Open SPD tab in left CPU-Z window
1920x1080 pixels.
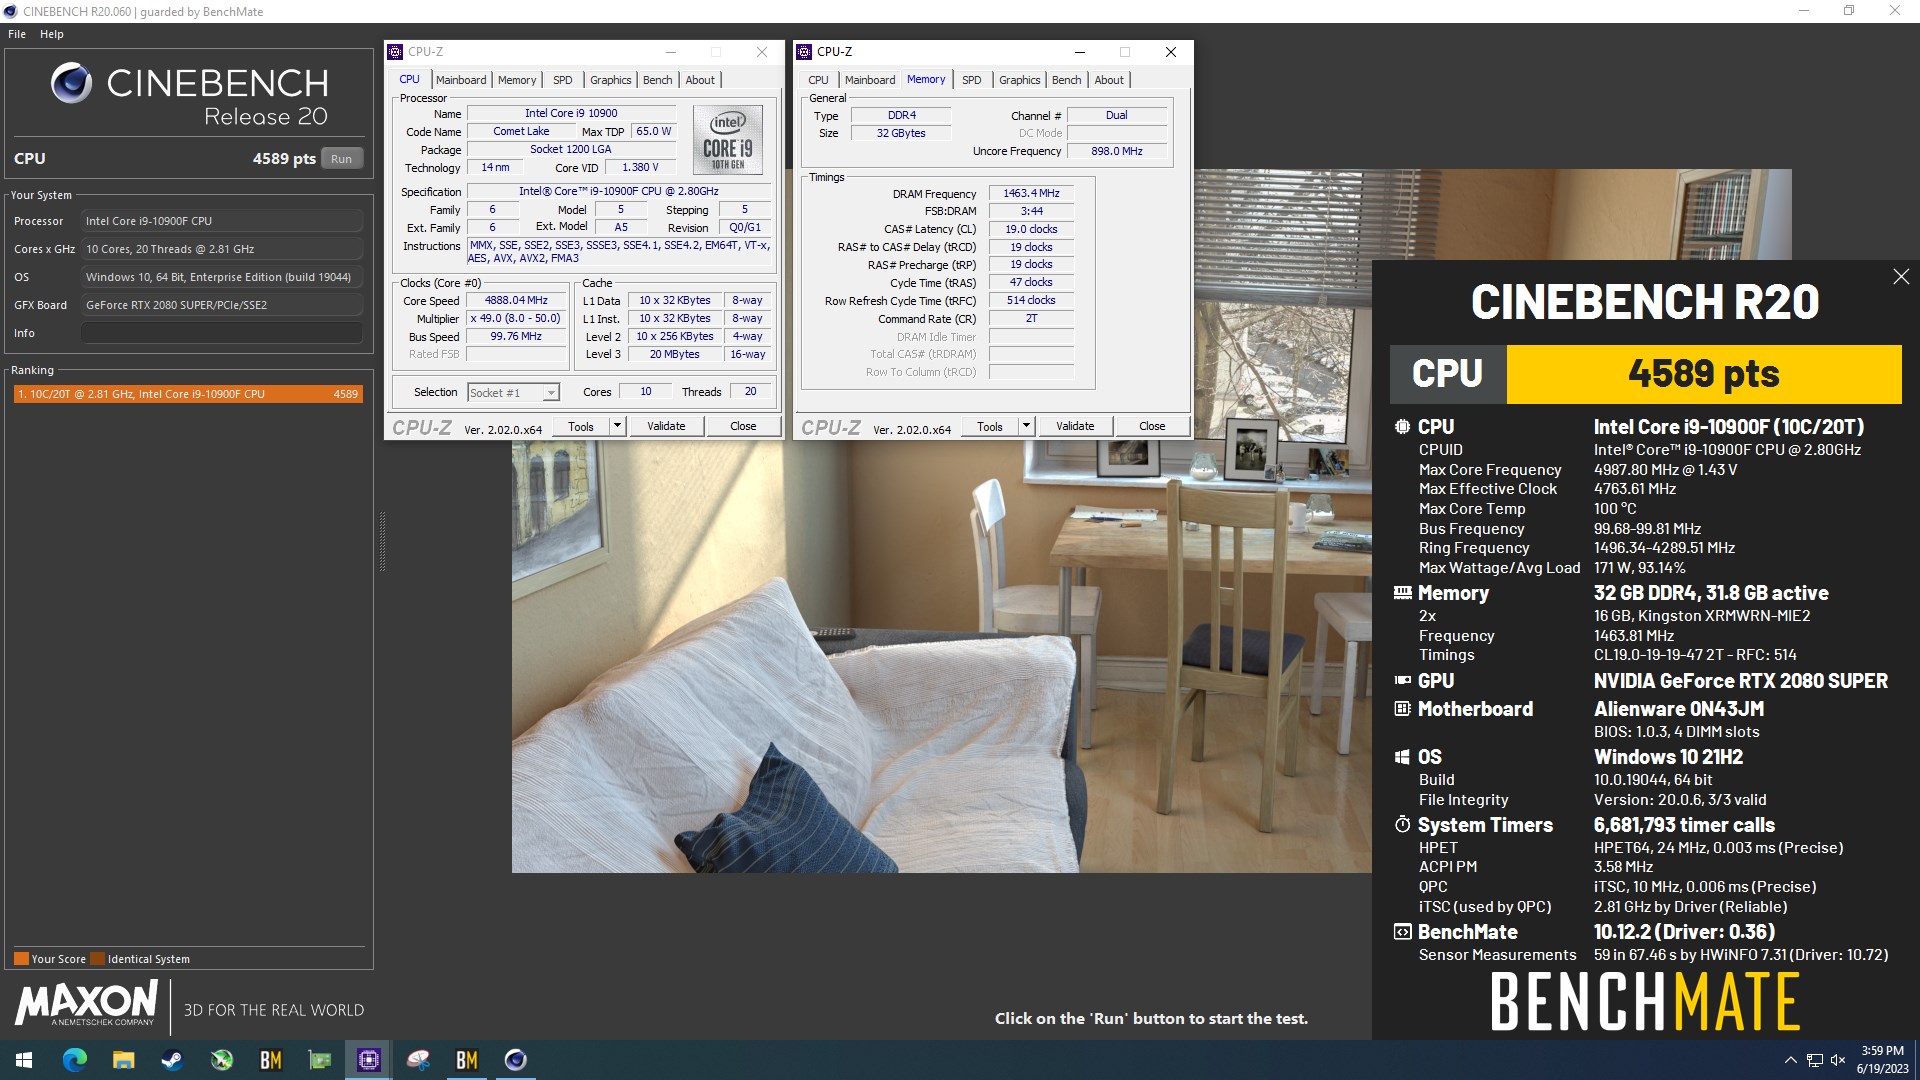(563, 80)
